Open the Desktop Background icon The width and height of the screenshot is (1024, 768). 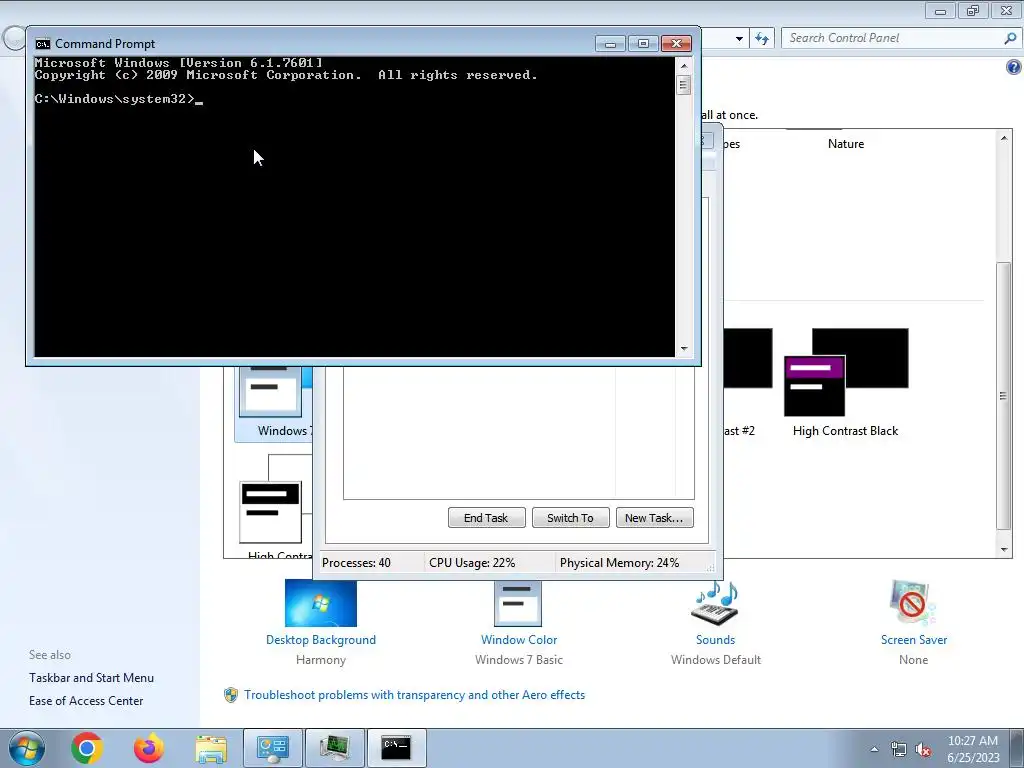point(321,603)
